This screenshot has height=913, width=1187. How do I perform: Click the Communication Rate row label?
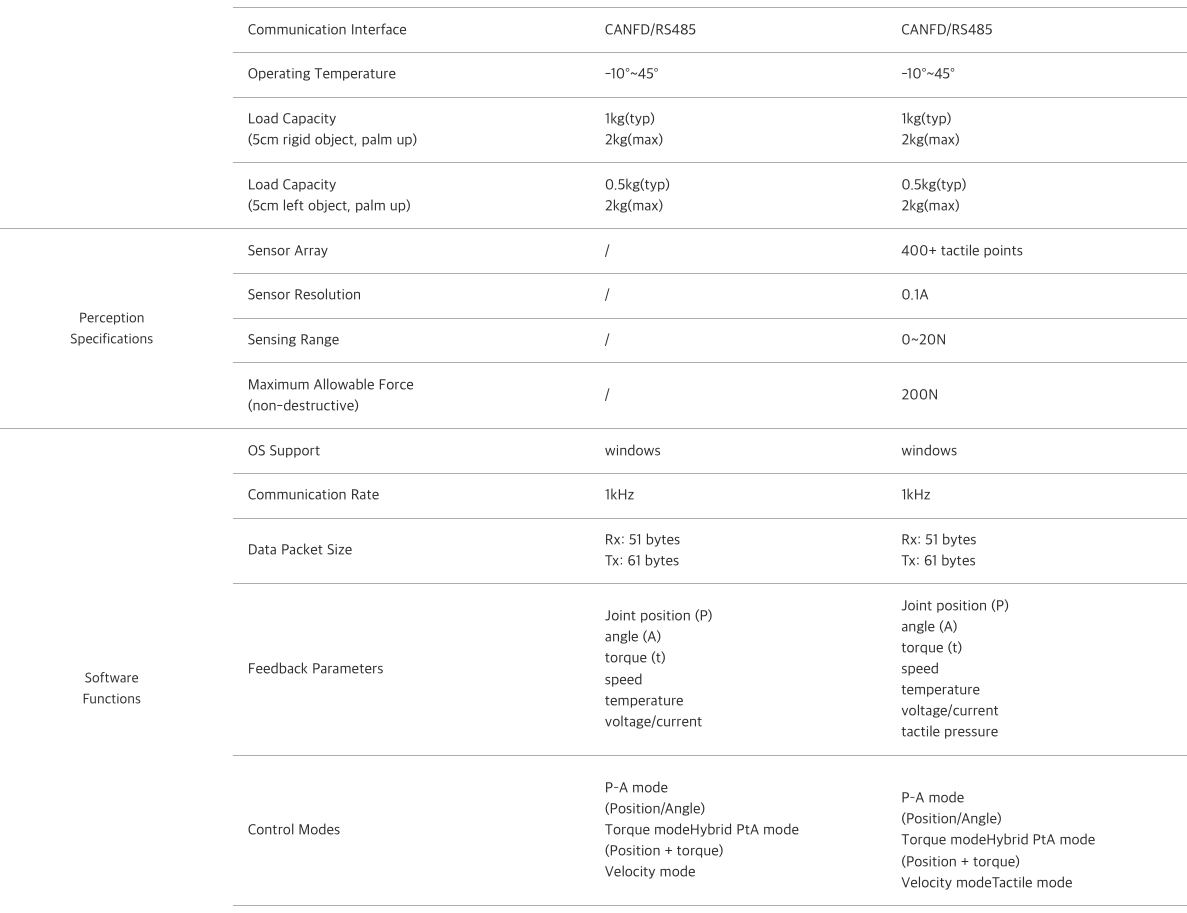[313, 495]
